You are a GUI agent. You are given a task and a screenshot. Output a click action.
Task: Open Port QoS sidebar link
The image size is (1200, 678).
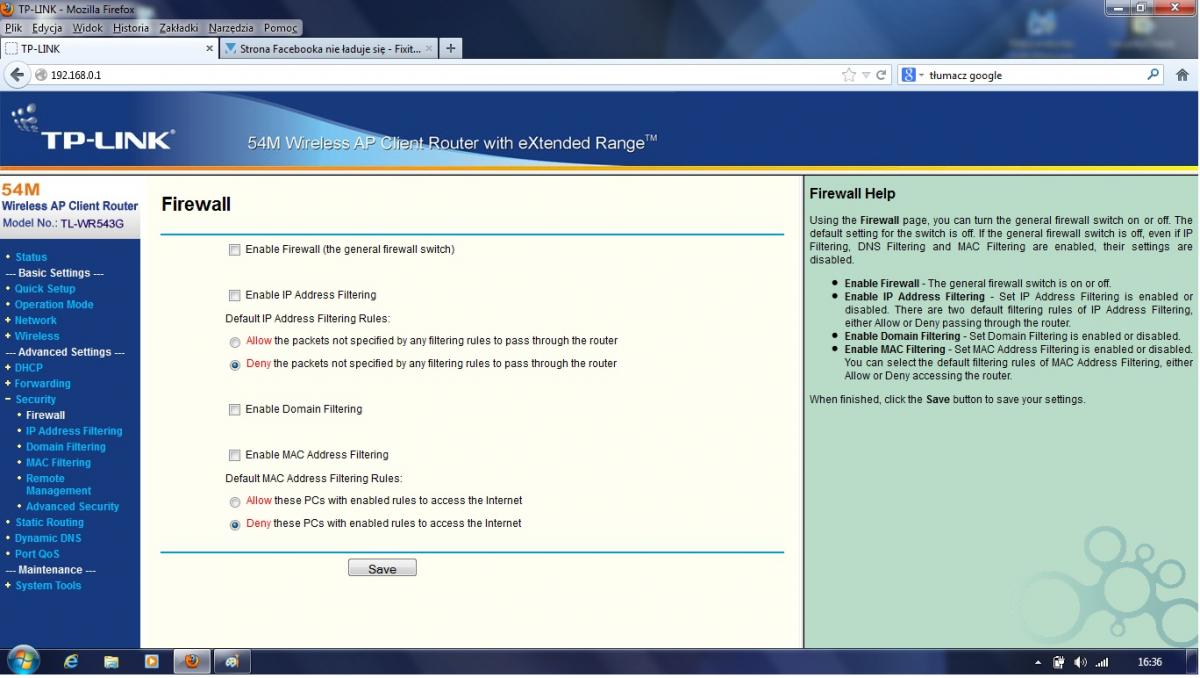[x=37, y=554]
